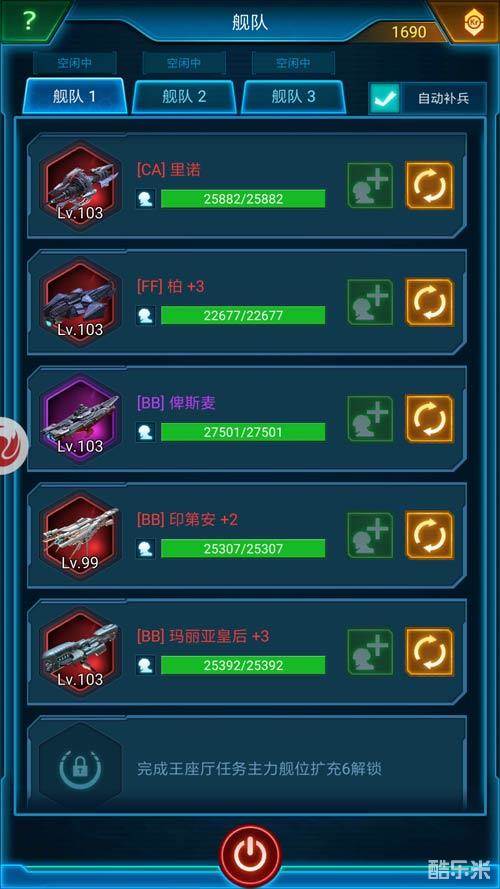Screen dimensions: 500x889
Task: Click the 27501/27501 crew bar
Action: click(243, 432)
